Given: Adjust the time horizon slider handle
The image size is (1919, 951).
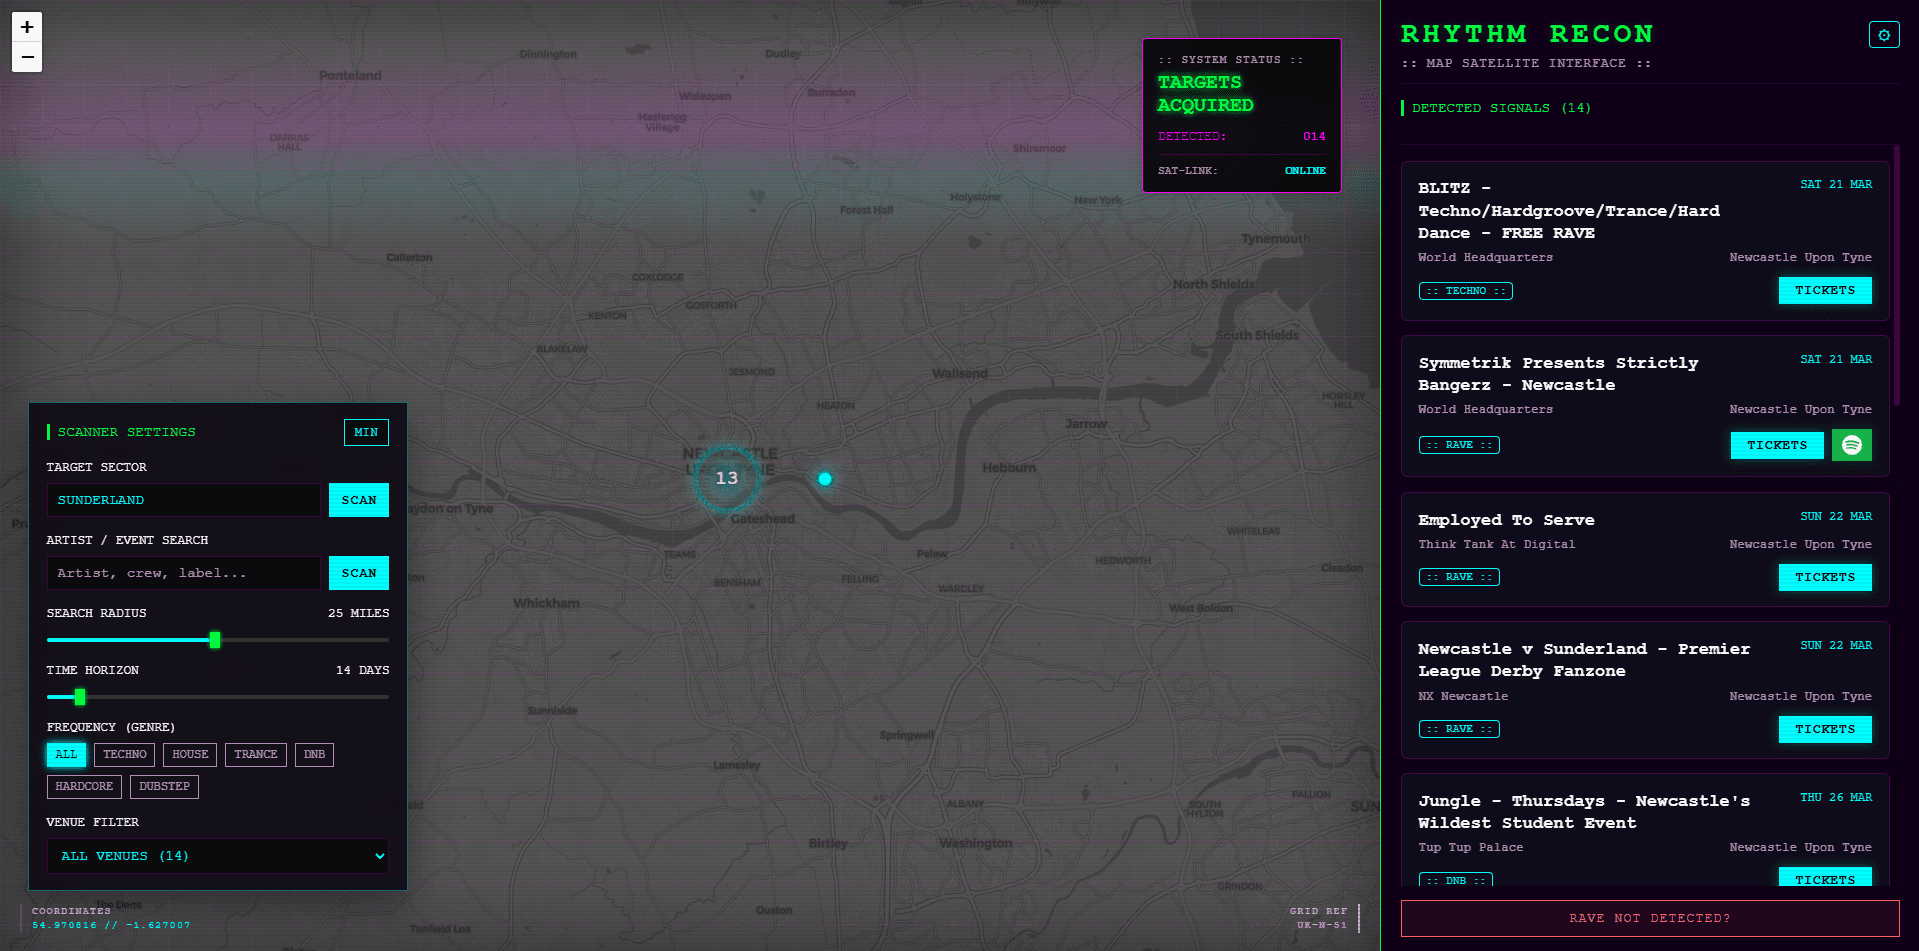Looking at the screenshot, I should [x=80, y=697].
